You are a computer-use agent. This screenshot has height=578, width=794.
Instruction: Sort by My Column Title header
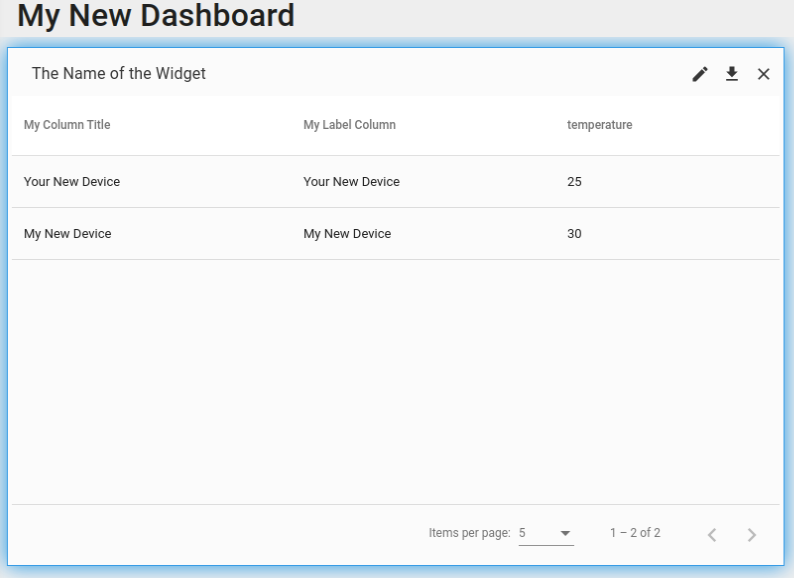pos(67,125)
